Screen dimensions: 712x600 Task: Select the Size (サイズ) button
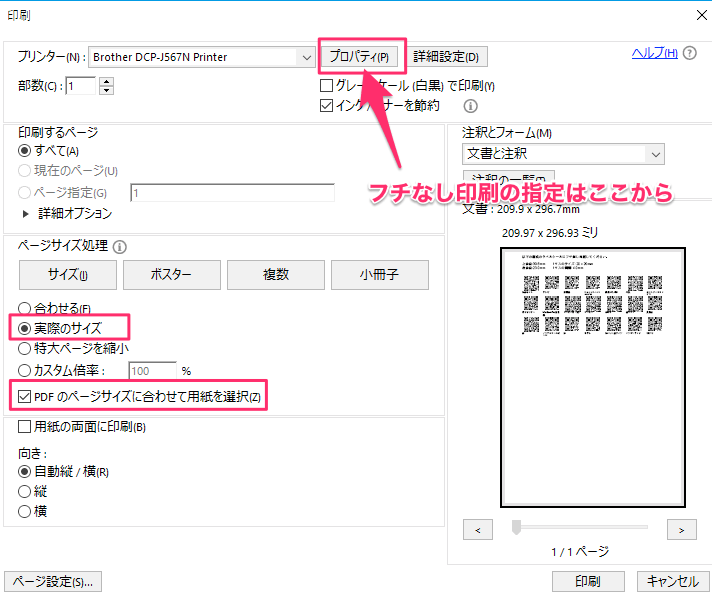pyautogui.click(x=68, y=275)
